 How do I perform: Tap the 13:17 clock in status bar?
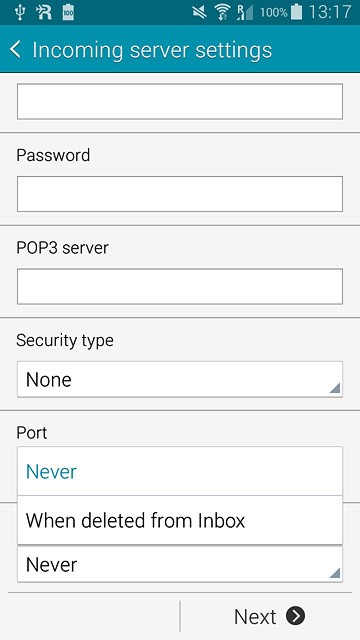(329, 12)
